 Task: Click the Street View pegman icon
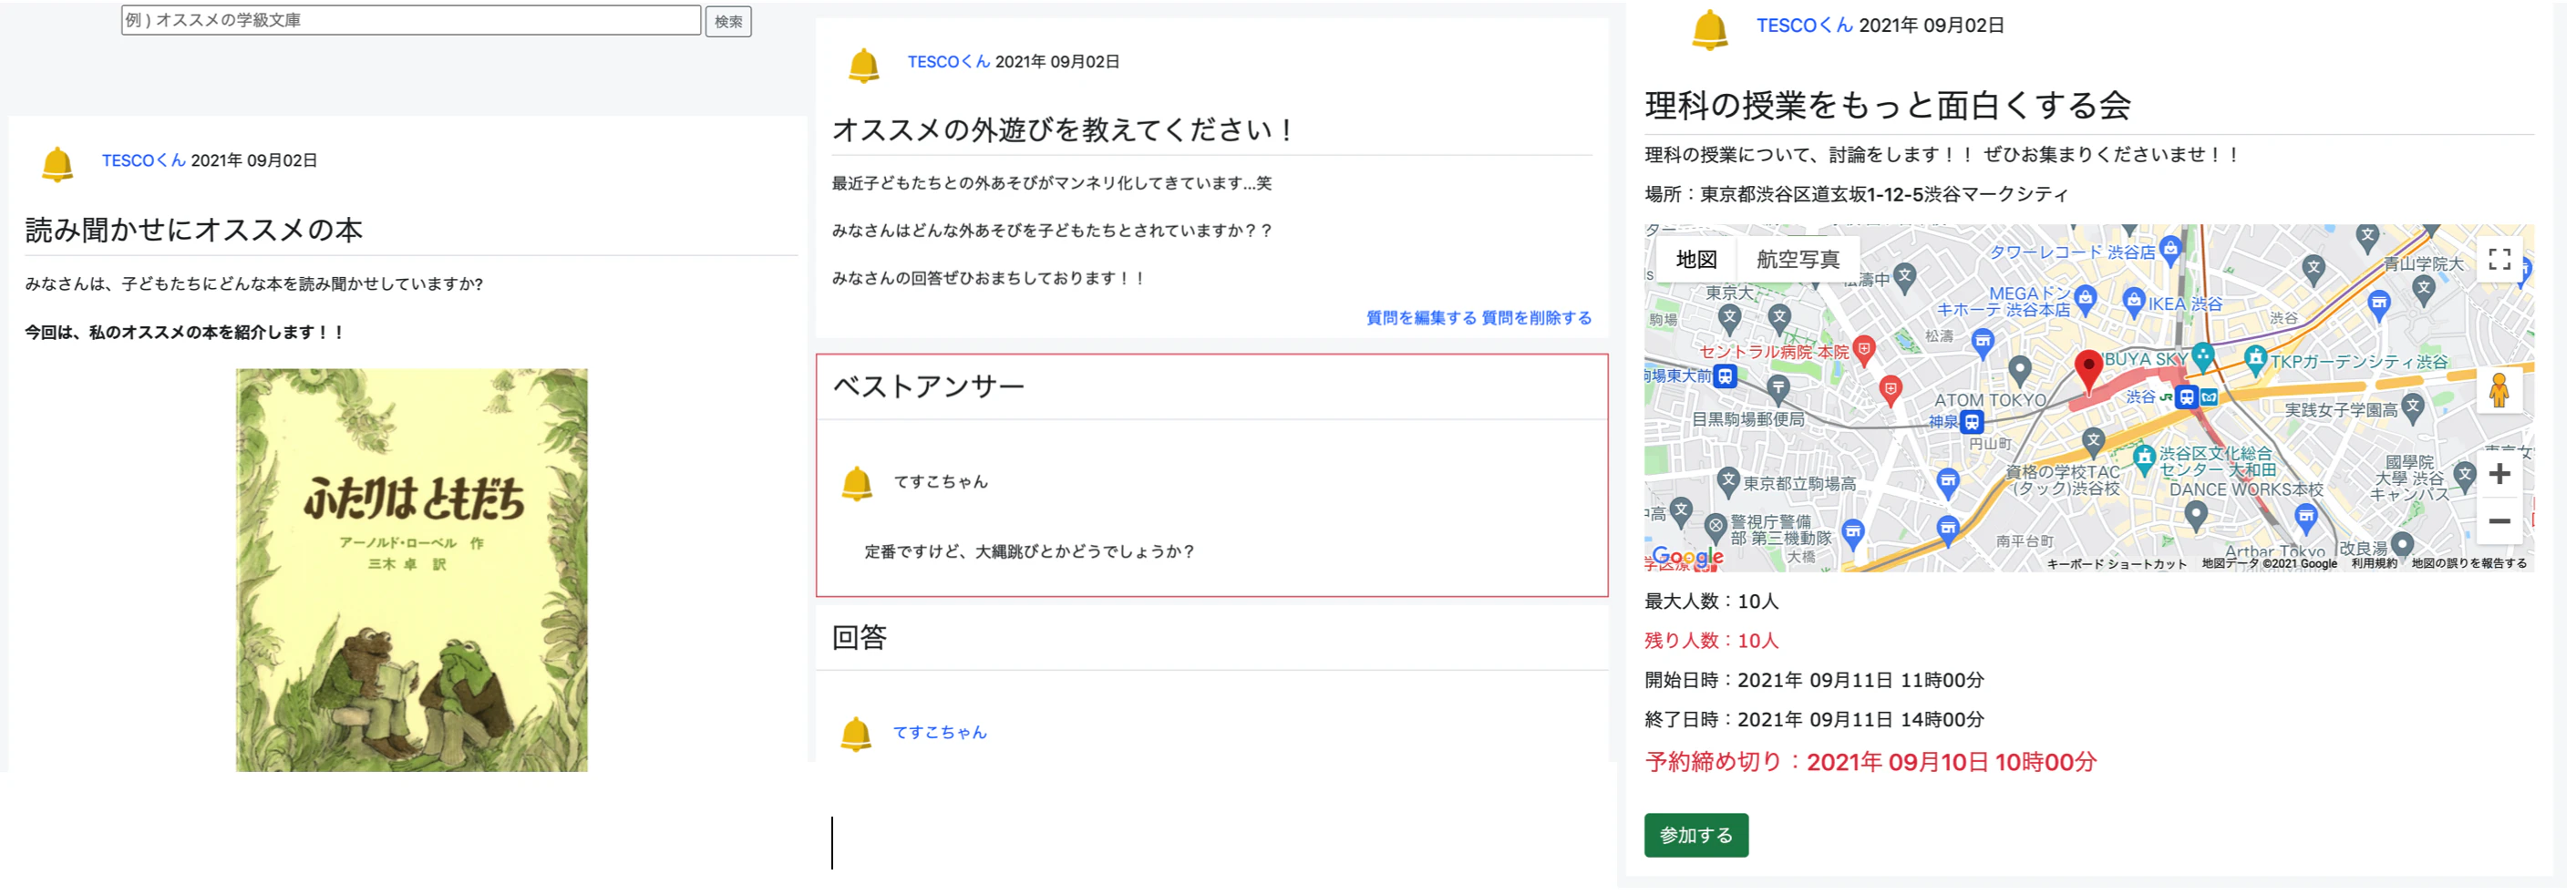coord(2500,390)
